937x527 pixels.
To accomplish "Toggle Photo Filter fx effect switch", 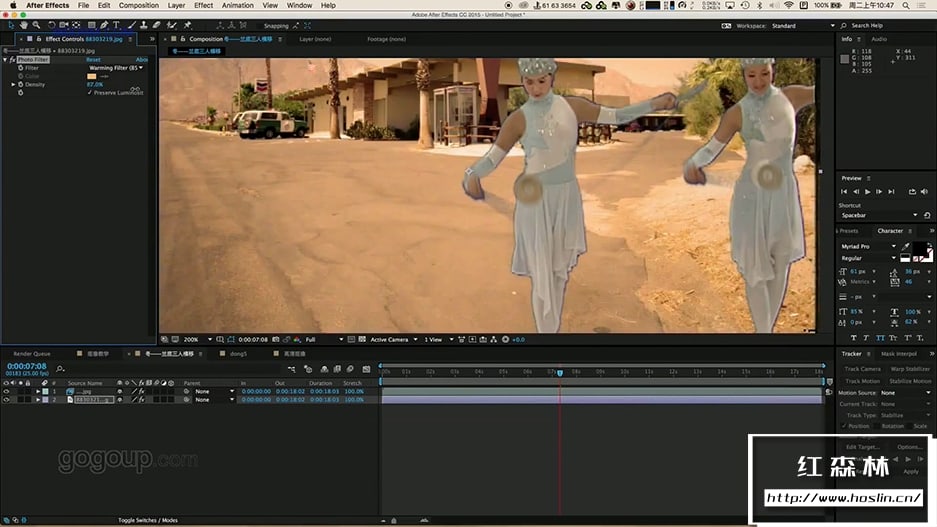I will 12,60.
